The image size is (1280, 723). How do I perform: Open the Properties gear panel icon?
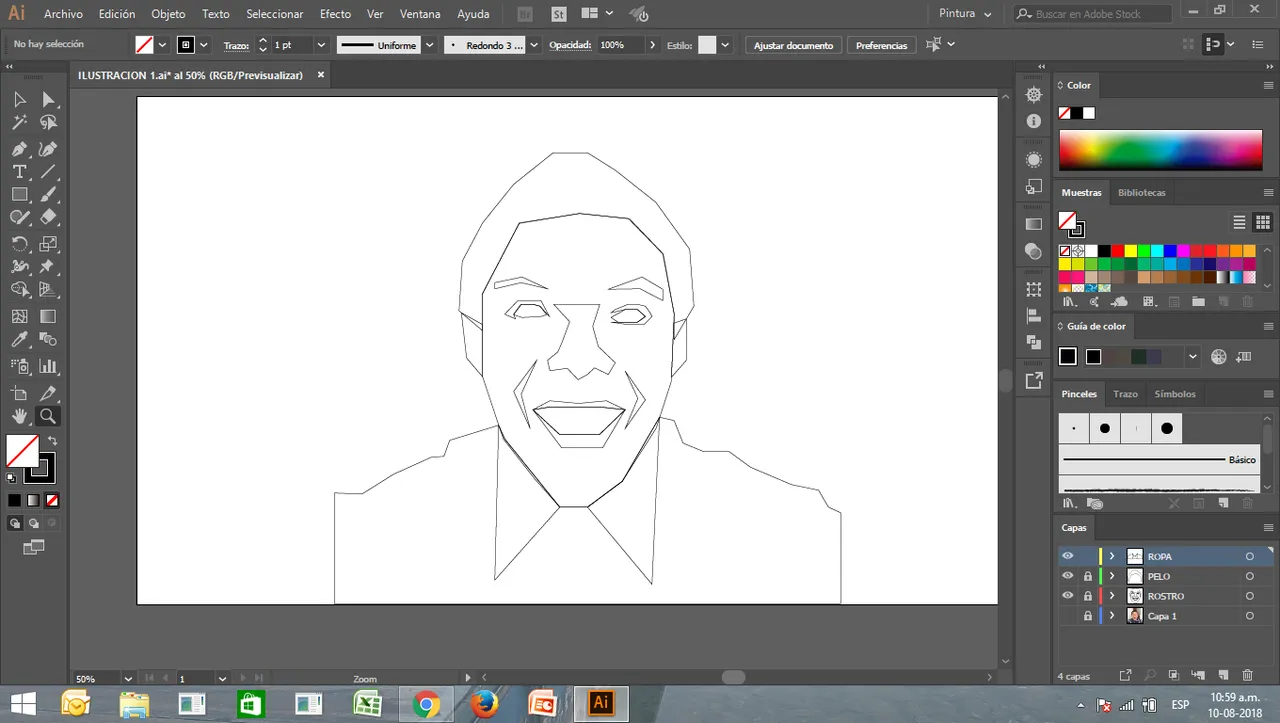click(x=1034, y=95)
